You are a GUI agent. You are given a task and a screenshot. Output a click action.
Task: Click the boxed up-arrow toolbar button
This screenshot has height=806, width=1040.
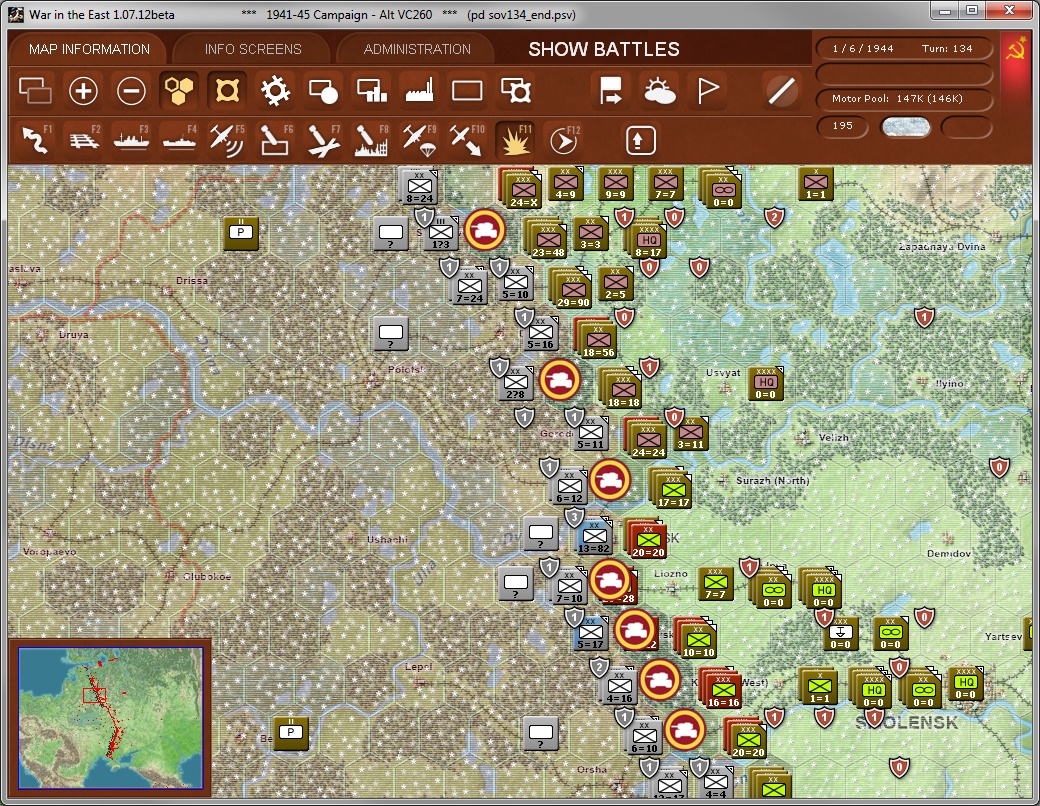[640, 140]
